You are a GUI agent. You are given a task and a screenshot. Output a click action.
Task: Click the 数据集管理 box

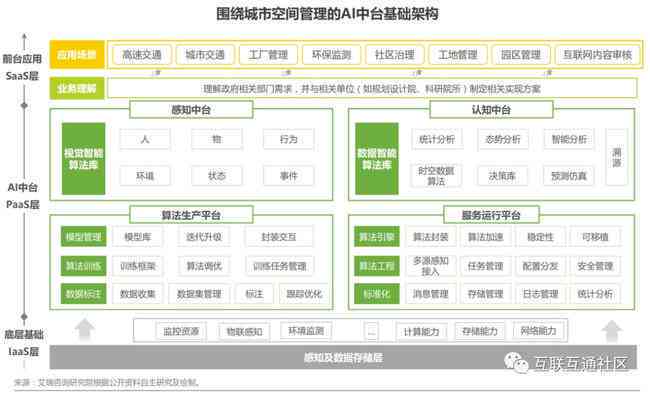click(199, 294)
